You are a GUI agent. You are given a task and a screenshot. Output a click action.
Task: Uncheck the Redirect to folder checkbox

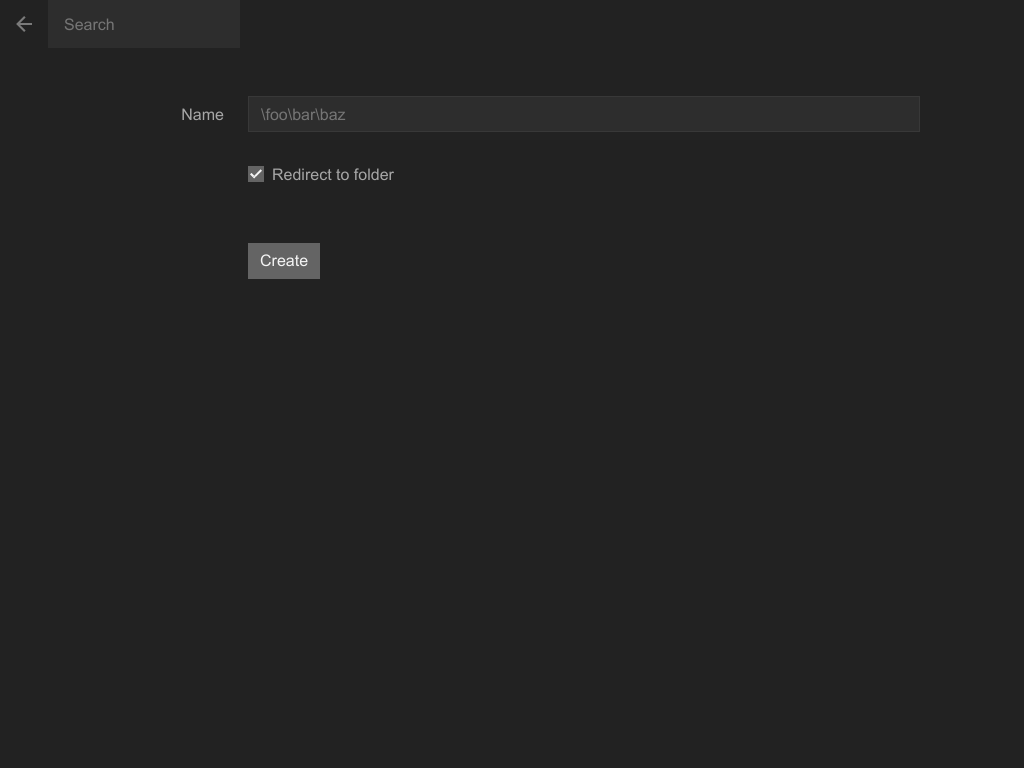click(256, 174)
